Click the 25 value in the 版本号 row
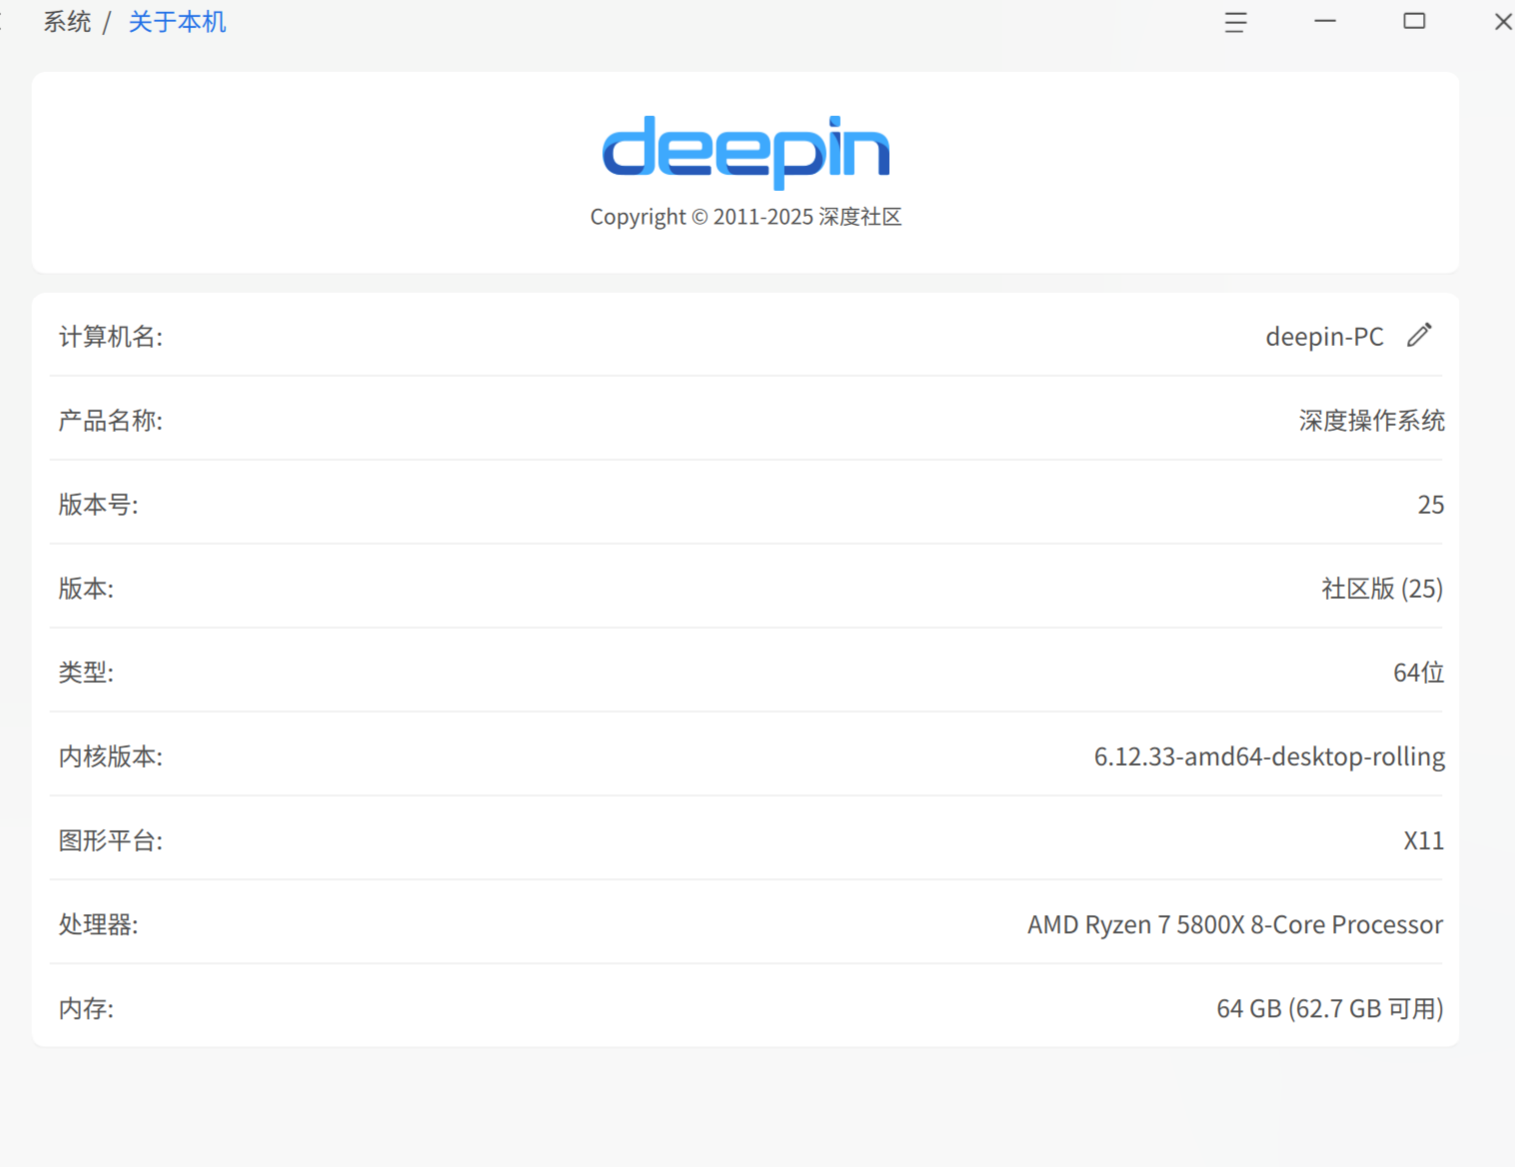Screen dimensions: 1515x1167 [x=1431, y=505]
